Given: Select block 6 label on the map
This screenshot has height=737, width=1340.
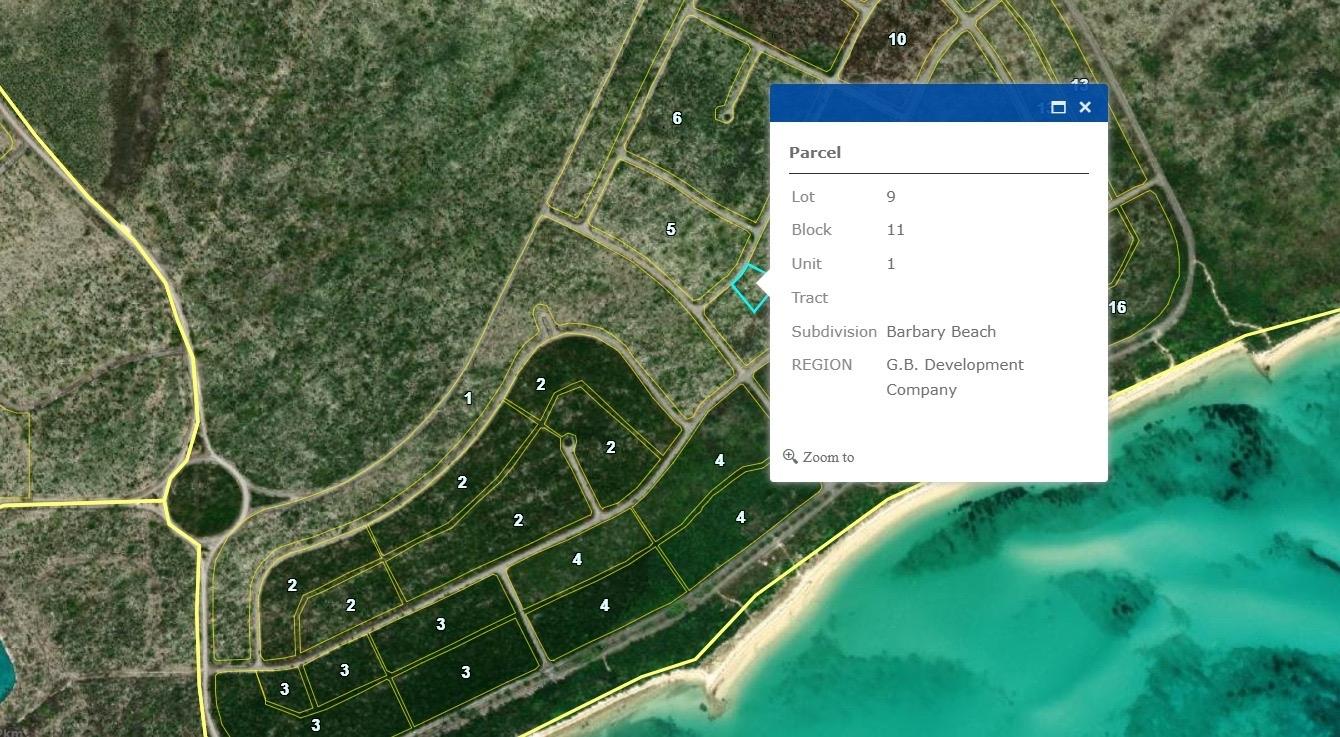Looking at the screenshot, I should tap(677, 118).
